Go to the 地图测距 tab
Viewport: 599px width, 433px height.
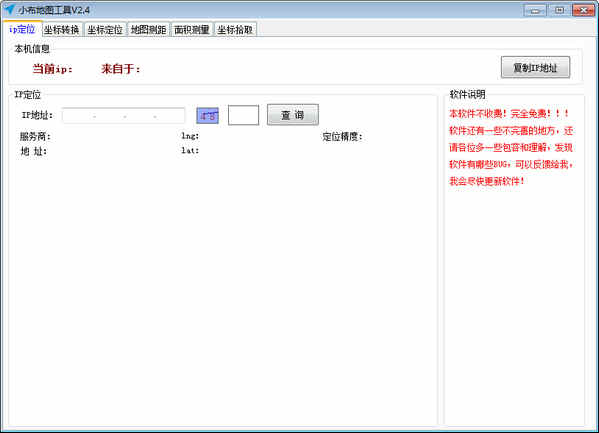[x=148, y=30]
